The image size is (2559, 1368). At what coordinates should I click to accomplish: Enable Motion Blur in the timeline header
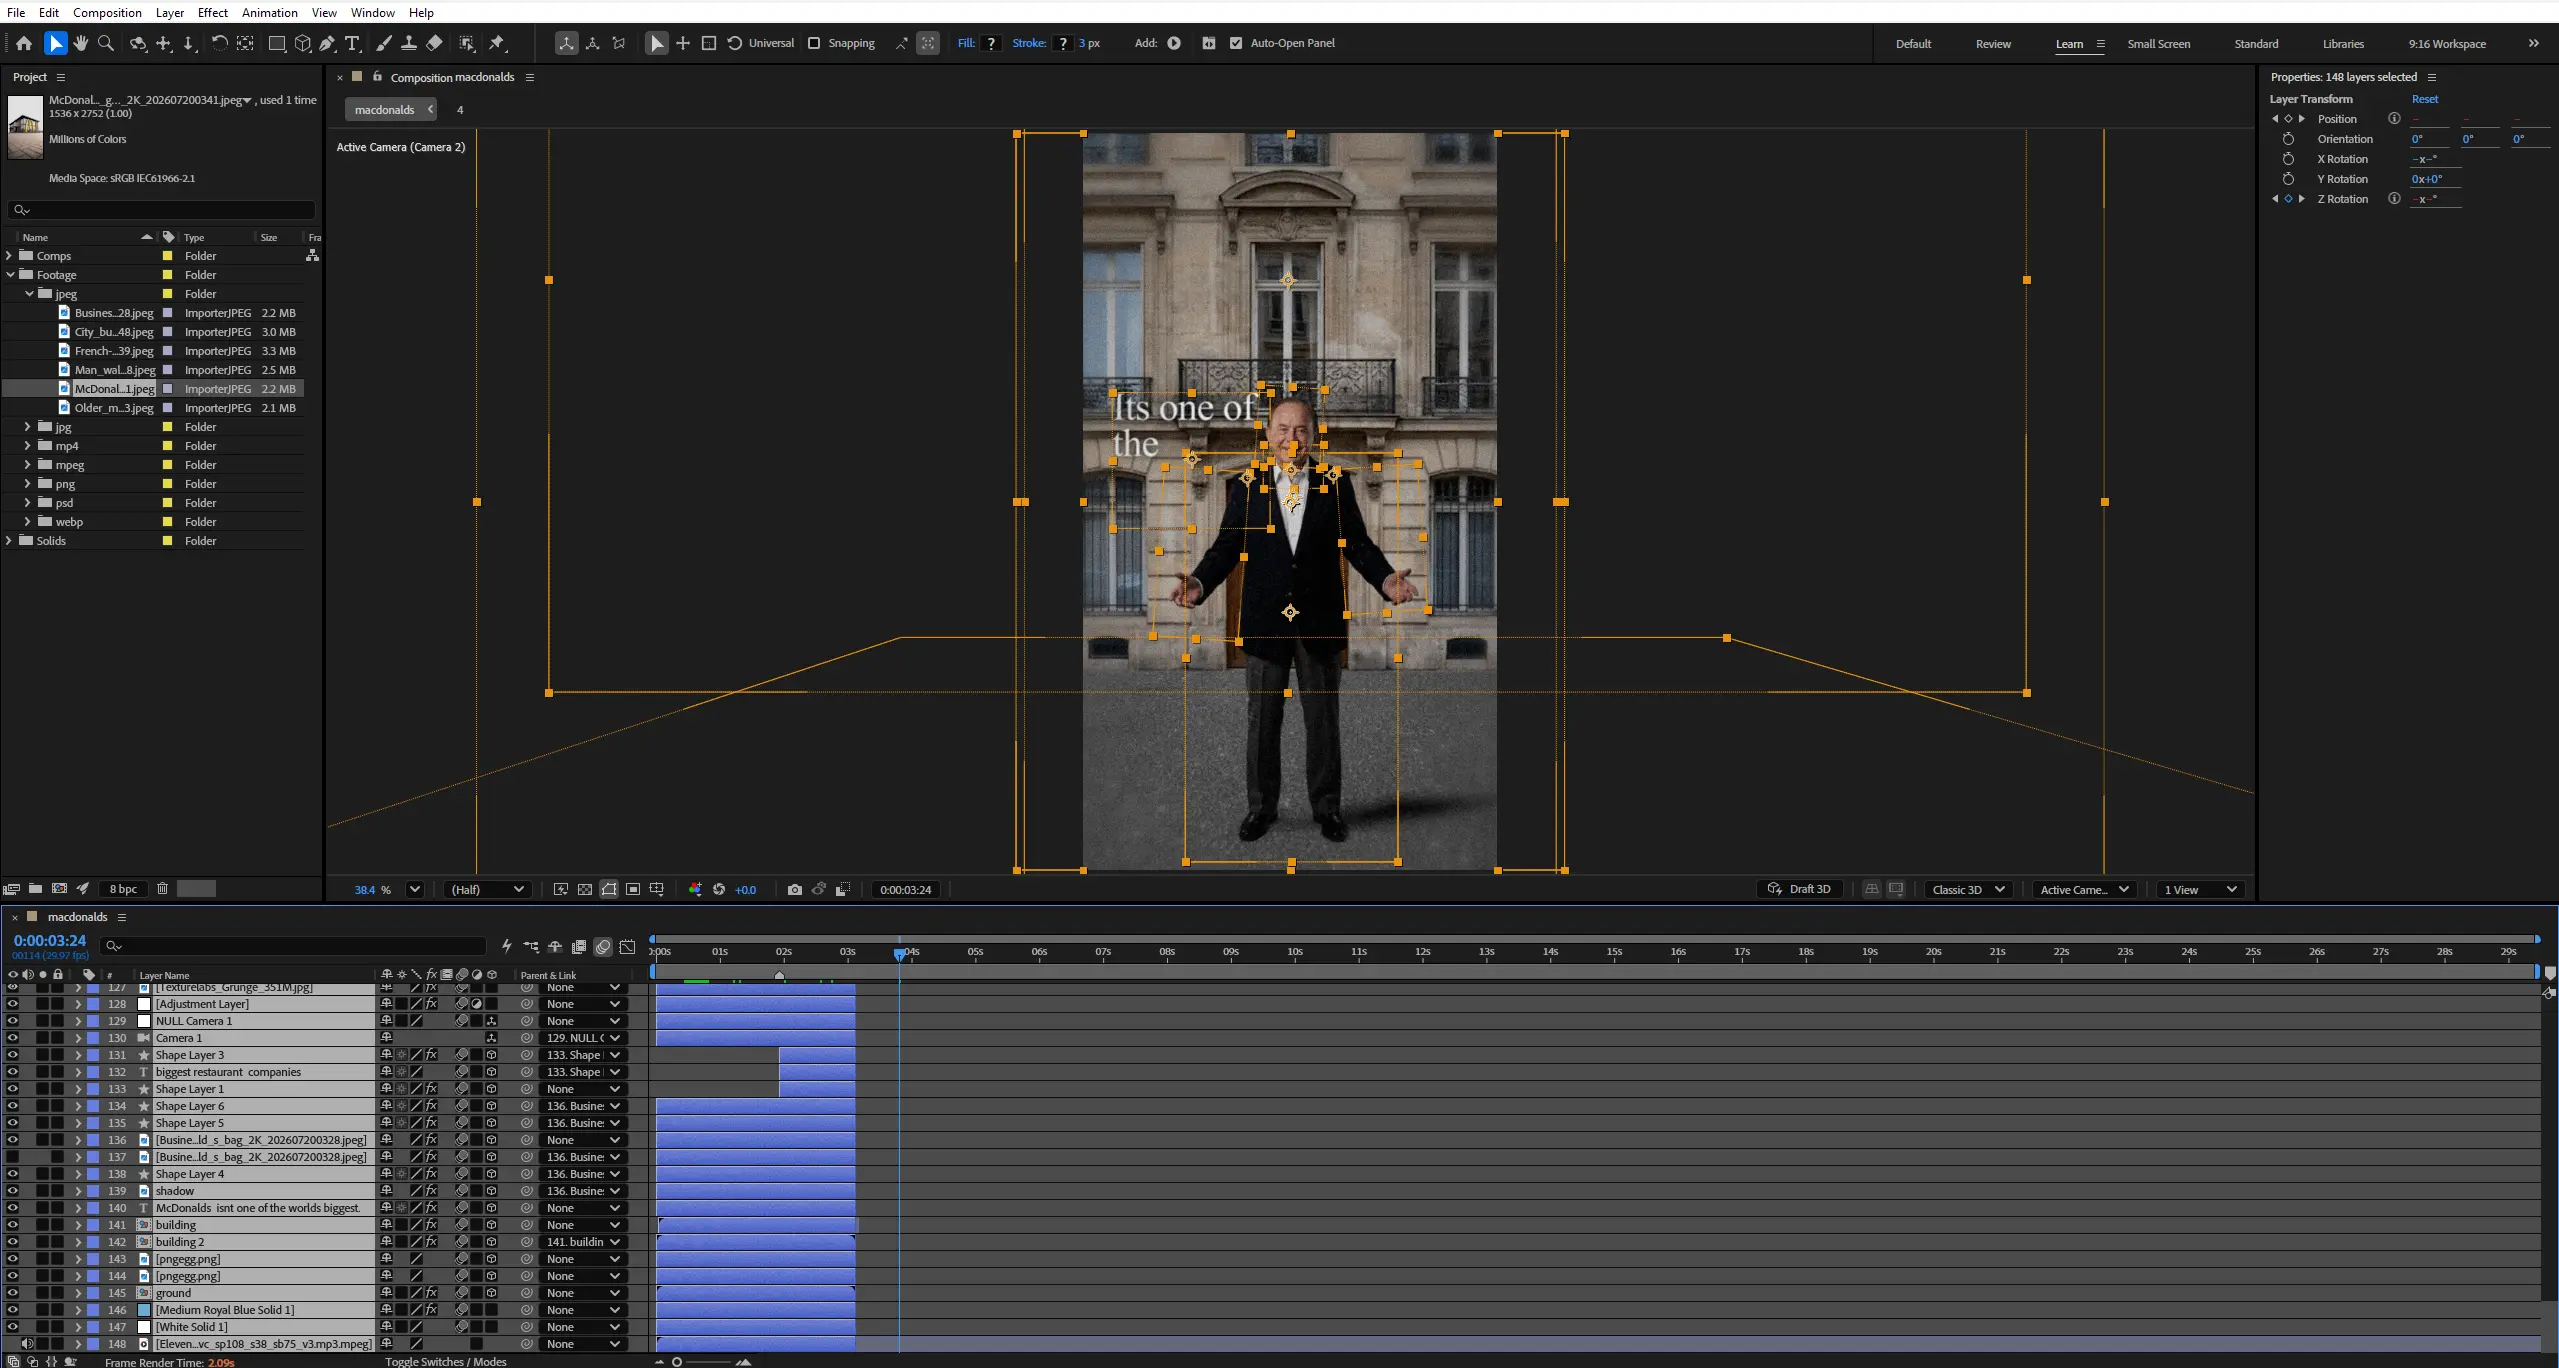603,946
